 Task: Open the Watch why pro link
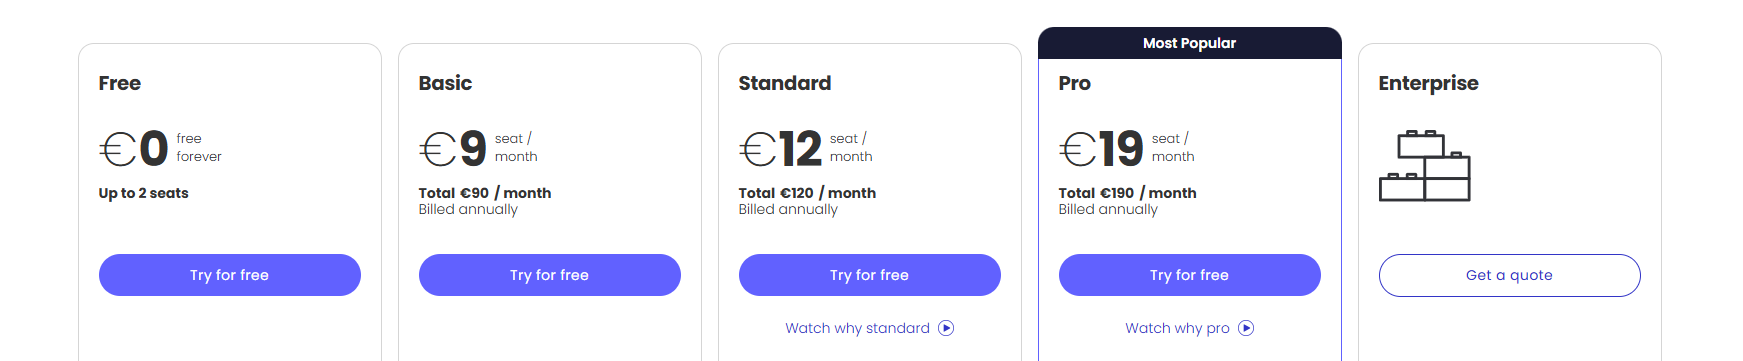click(x=1177, y=328)
